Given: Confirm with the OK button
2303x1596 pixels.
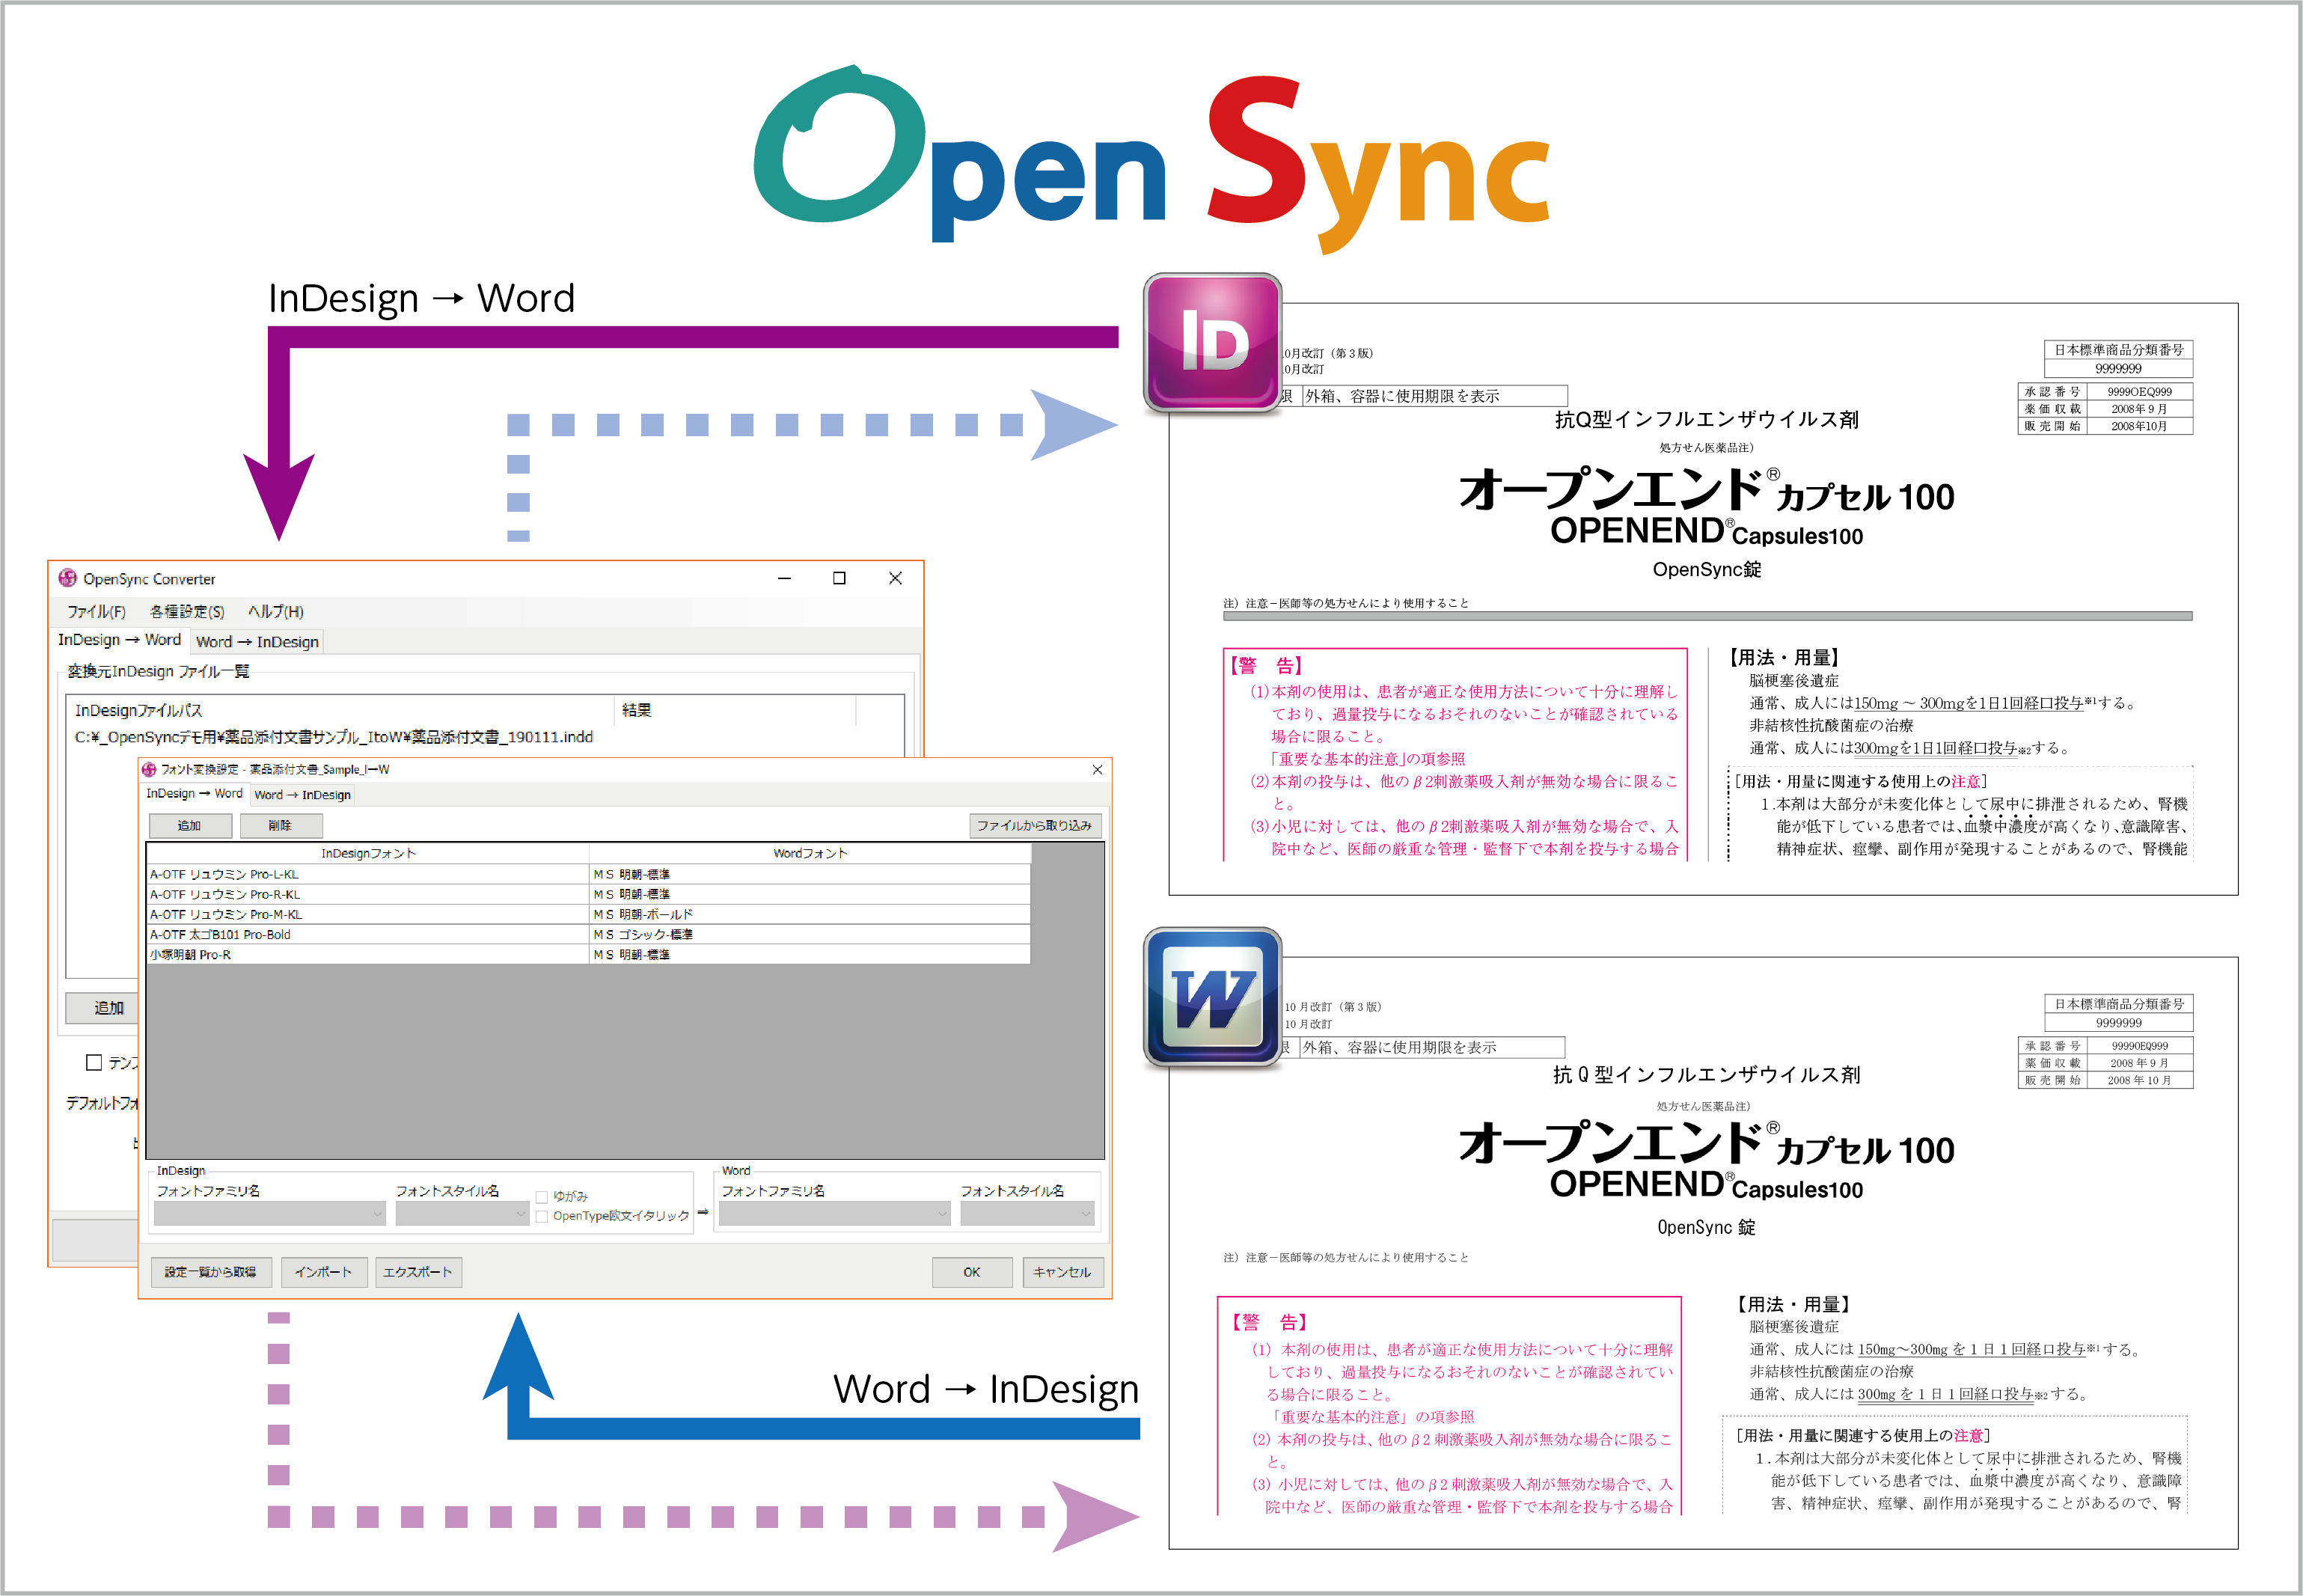Looking at the screenshot, I should 971,1272.
